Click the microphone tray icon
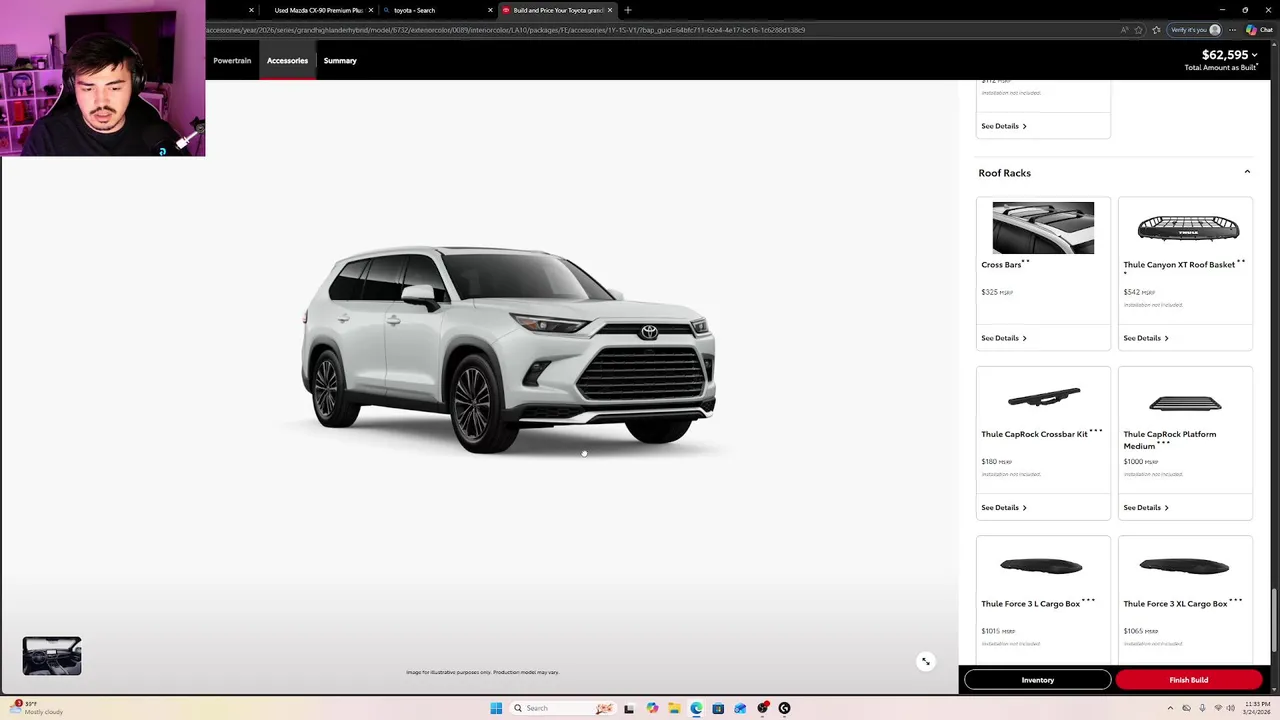Viewport: 1280px width, 720px height. pyautogui.click(x=1202, y=708)
